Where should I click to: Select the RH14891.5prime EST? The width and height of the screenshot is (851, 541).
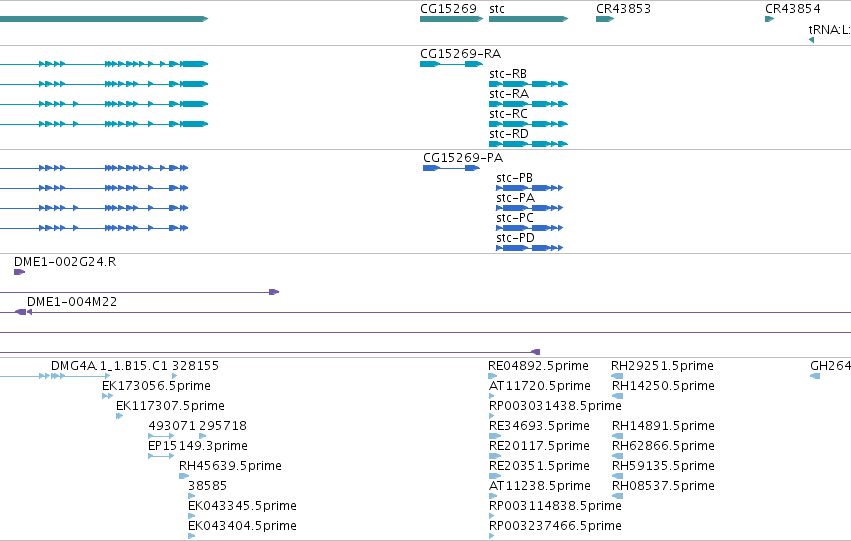[x=618, y=436]
